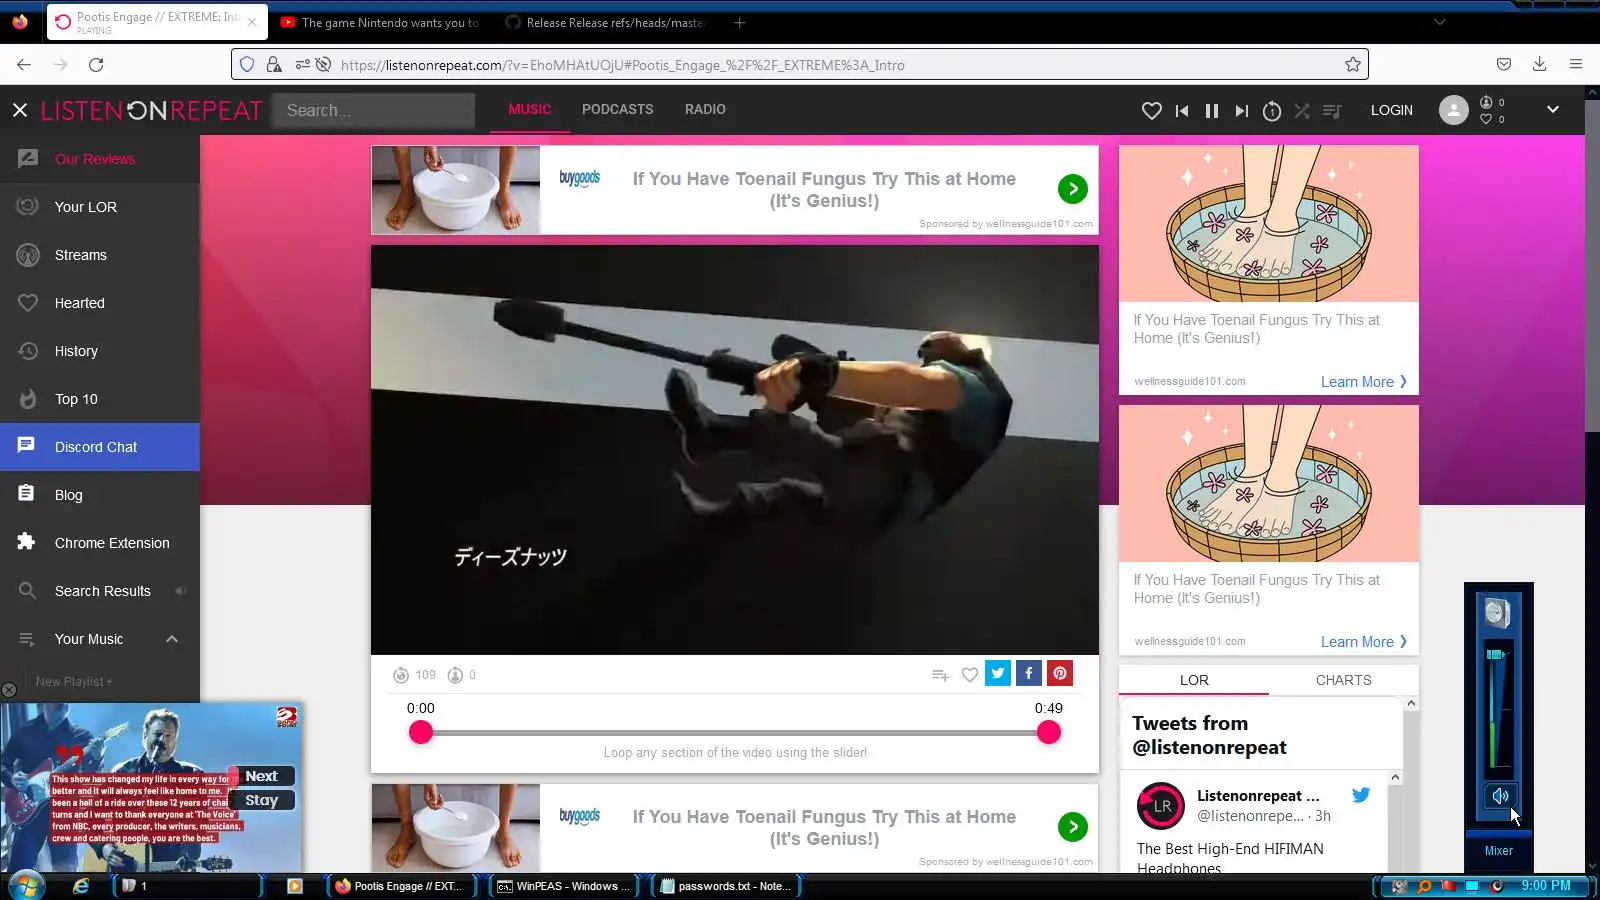Toggle shuffle playback
1600x900 pixels.
1302,111
